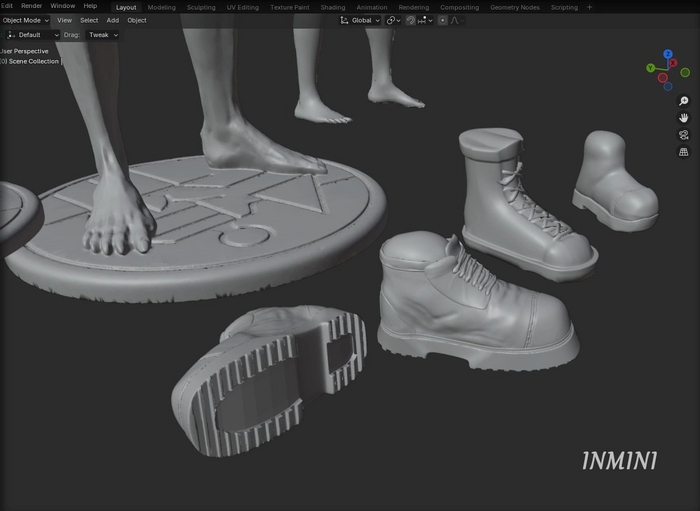Add a new workspace with plus button
700x511 pixels.
[x=589, y=7]
